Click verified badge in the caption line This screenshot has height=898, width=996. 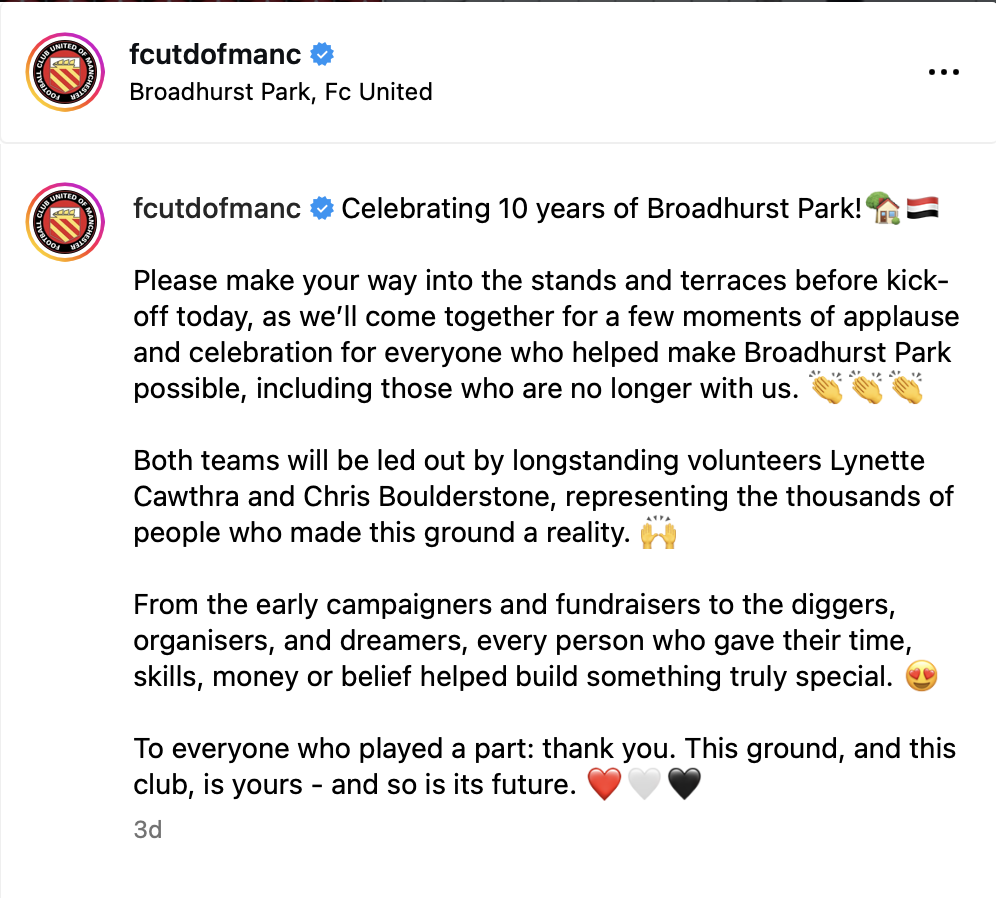click(322, 209)
